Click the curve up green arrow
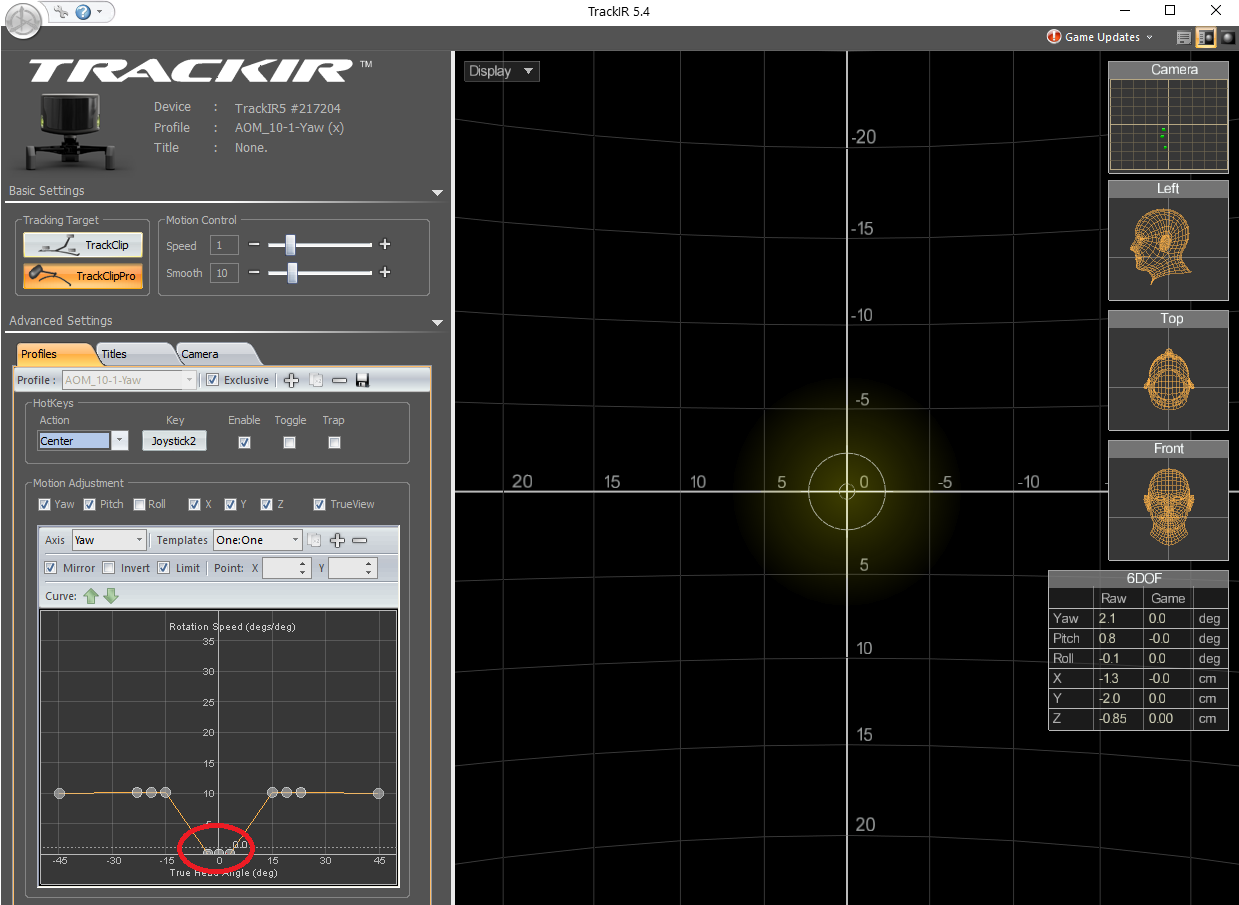 click(x=91, y=596)
